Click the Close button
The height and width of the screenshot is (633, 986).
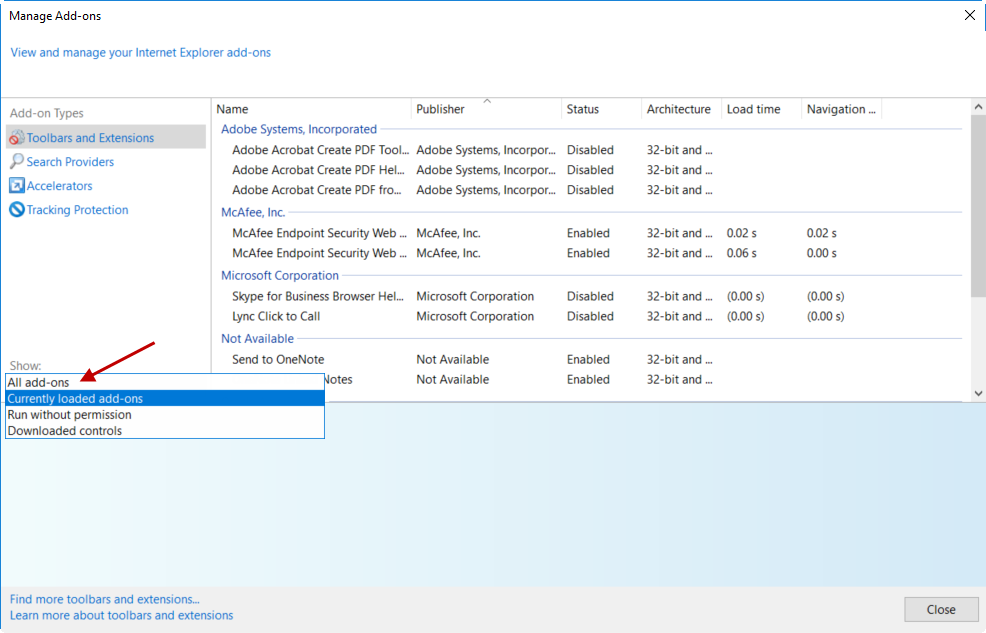coord(941,609)
